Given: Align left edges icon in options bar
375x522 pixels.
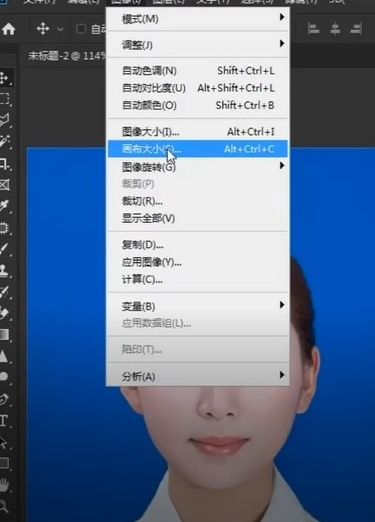Looking at the screenshot, I should click(x=313, y=29).
